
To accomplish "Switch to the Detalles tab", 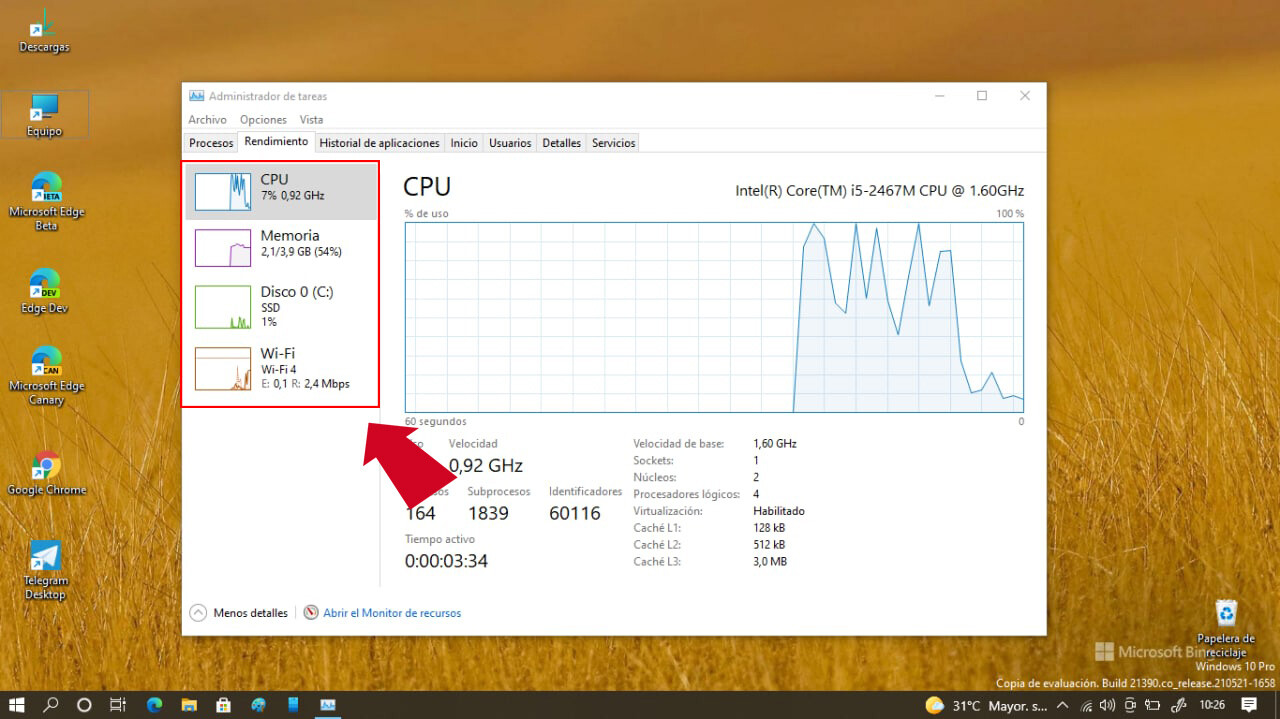I will [x=560, y=142].
